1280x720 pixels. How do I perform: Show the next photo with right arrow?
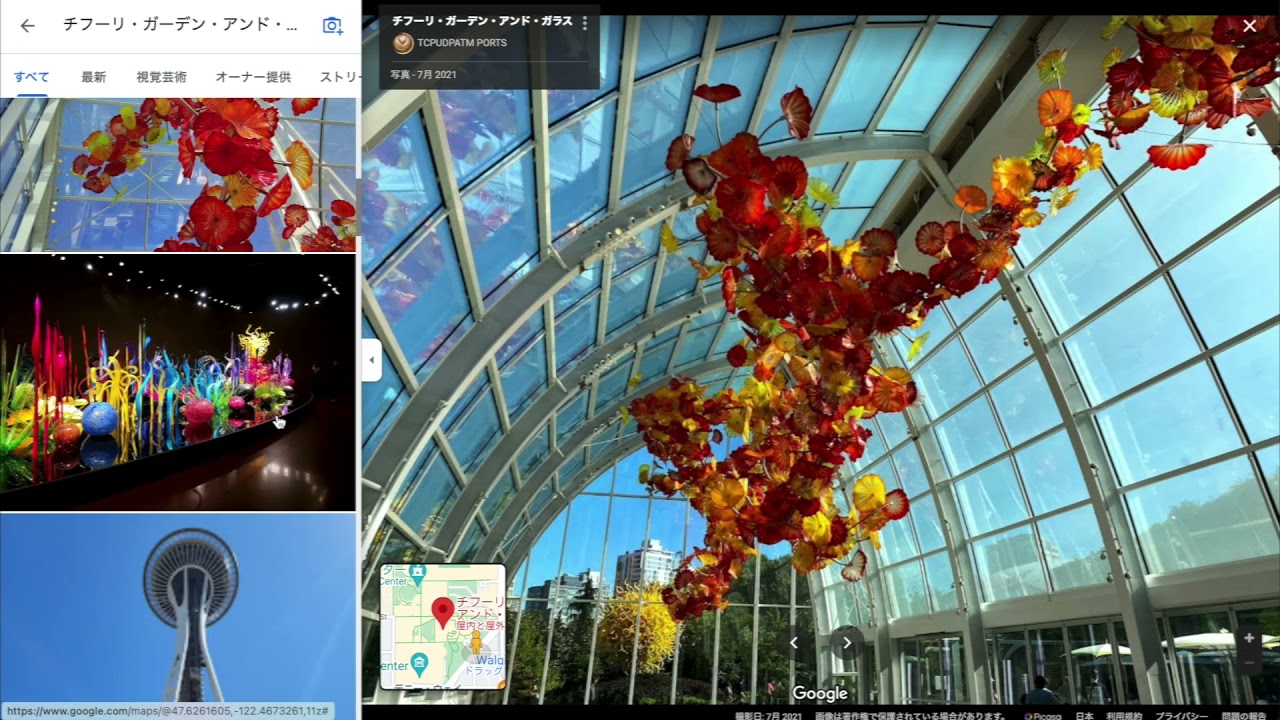[x=847, y=643]
